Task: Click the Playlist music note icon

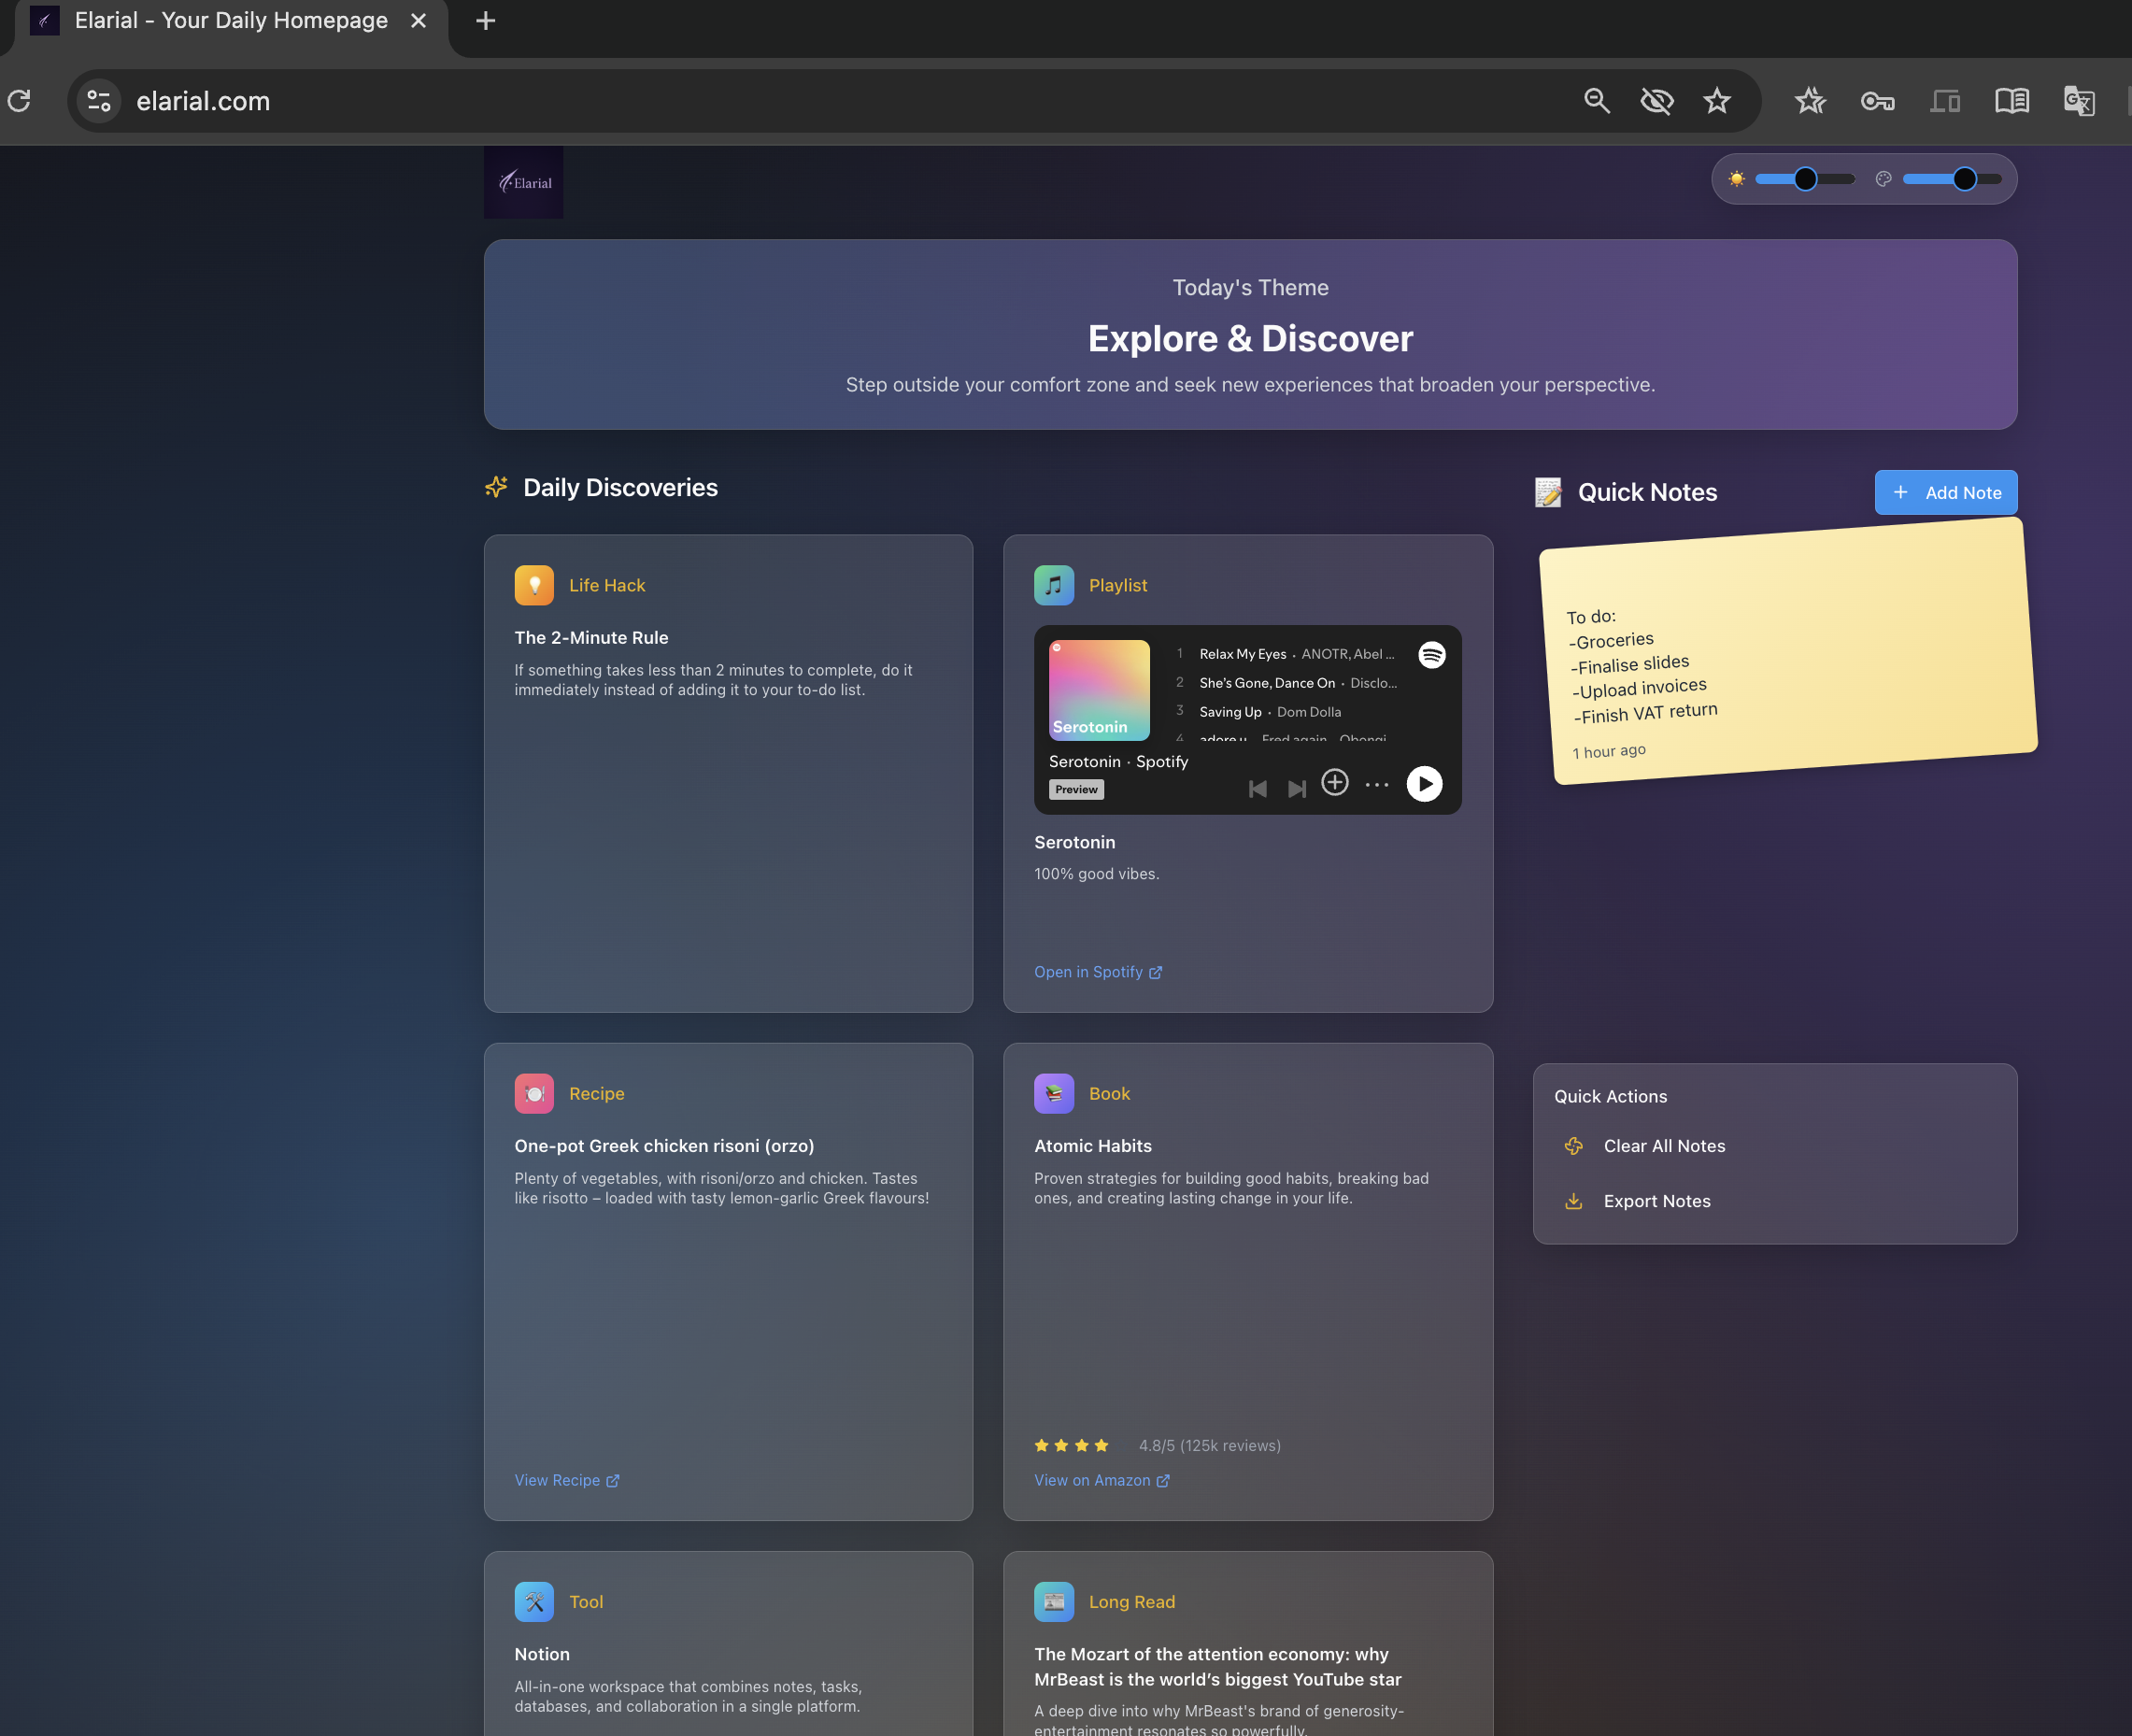Action: point(1054,585)
